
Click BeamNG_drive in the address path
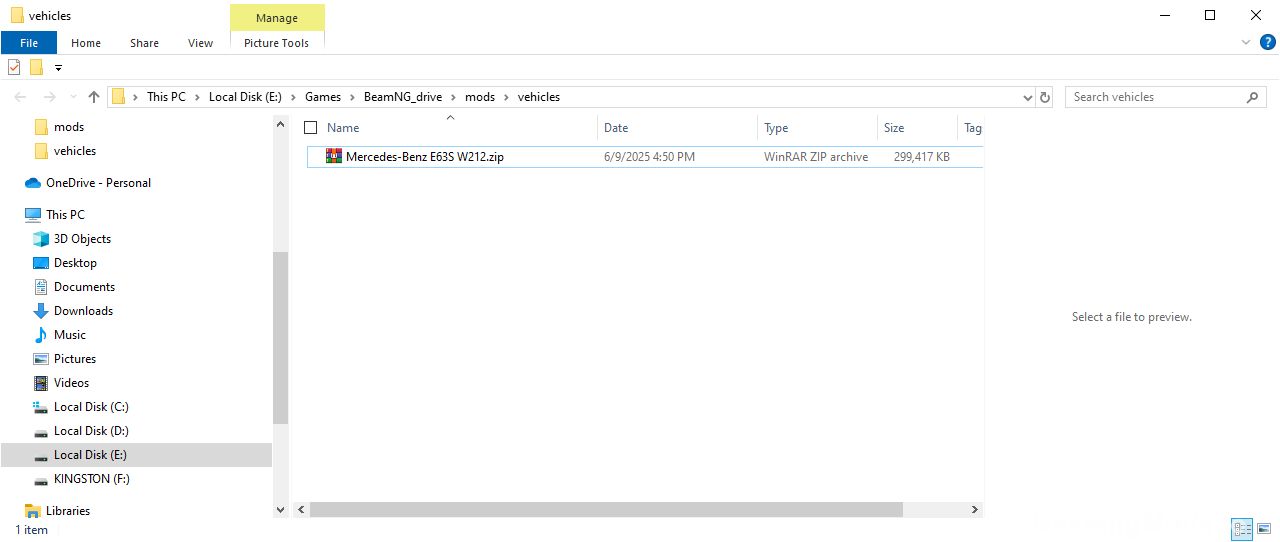(404, 97)
